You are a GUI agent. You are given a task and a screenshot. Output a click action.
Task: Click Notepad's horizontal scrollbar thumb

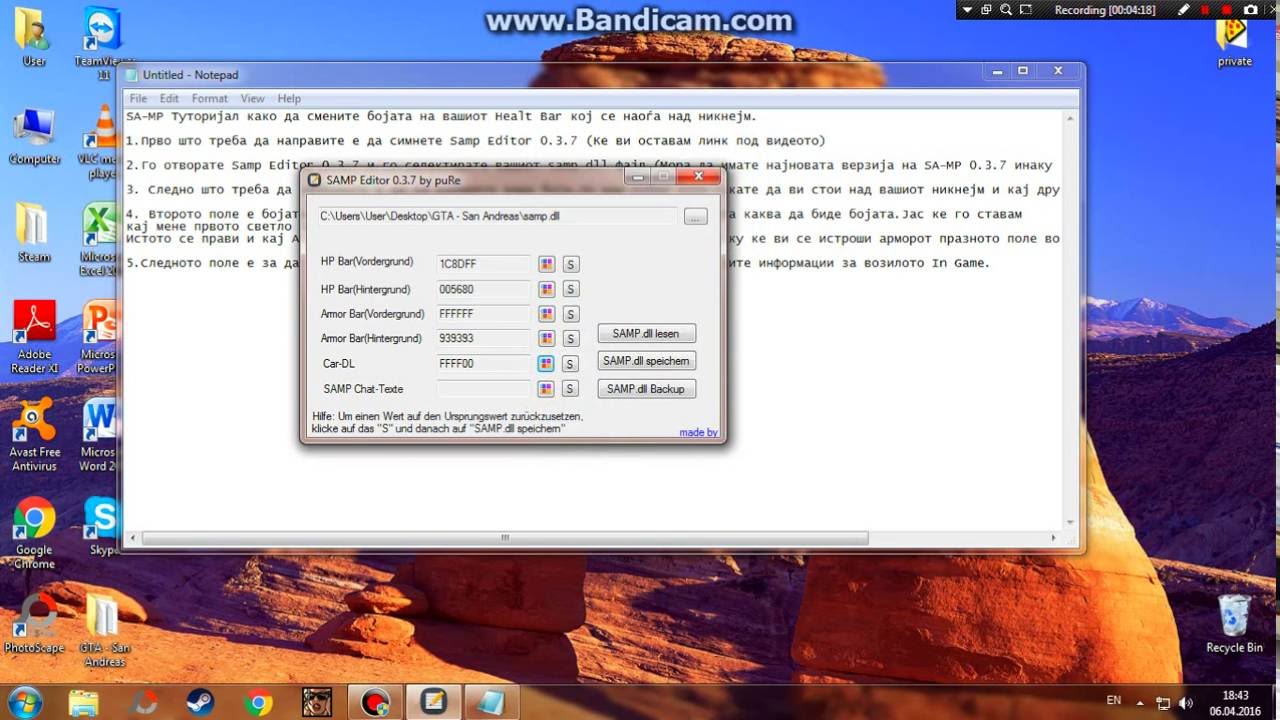pos(505,538)
